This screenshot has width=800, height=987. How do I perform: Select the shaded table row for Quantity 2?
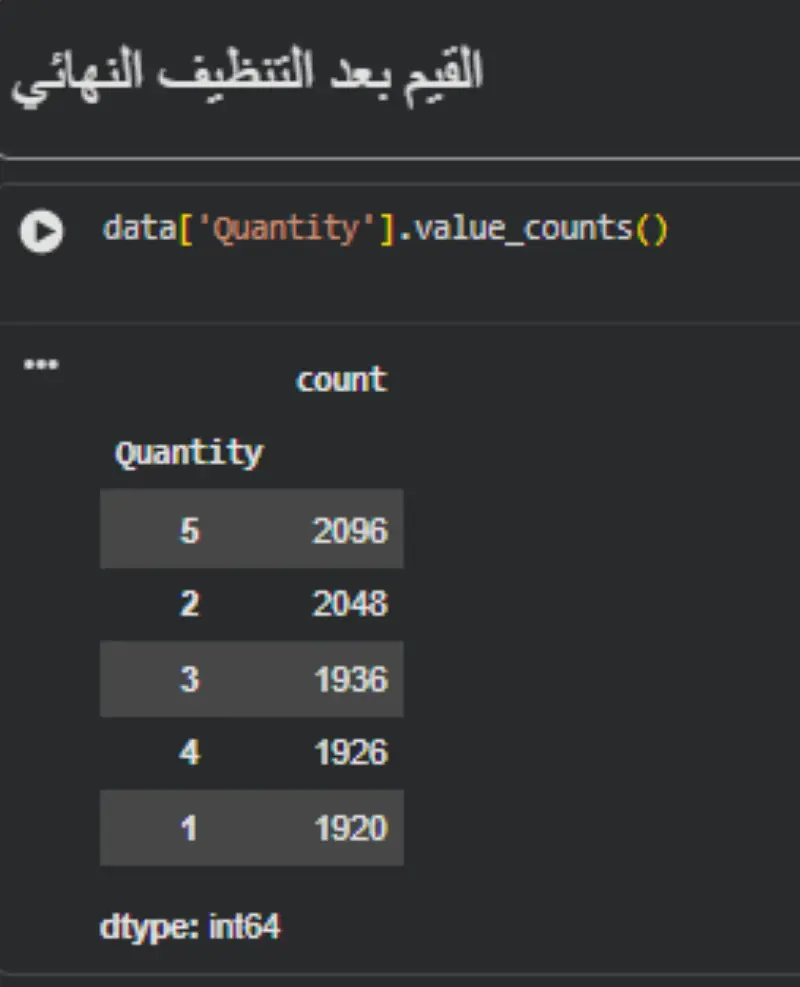(251, 604)
